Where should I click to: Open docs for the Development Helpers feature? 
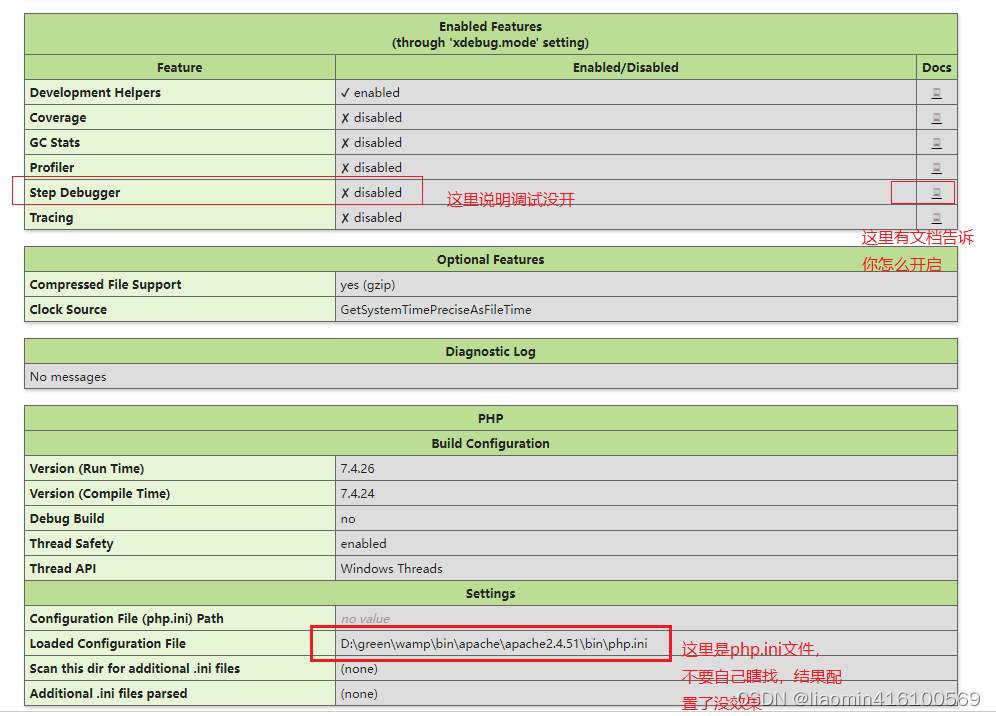[x=937, y=92]
